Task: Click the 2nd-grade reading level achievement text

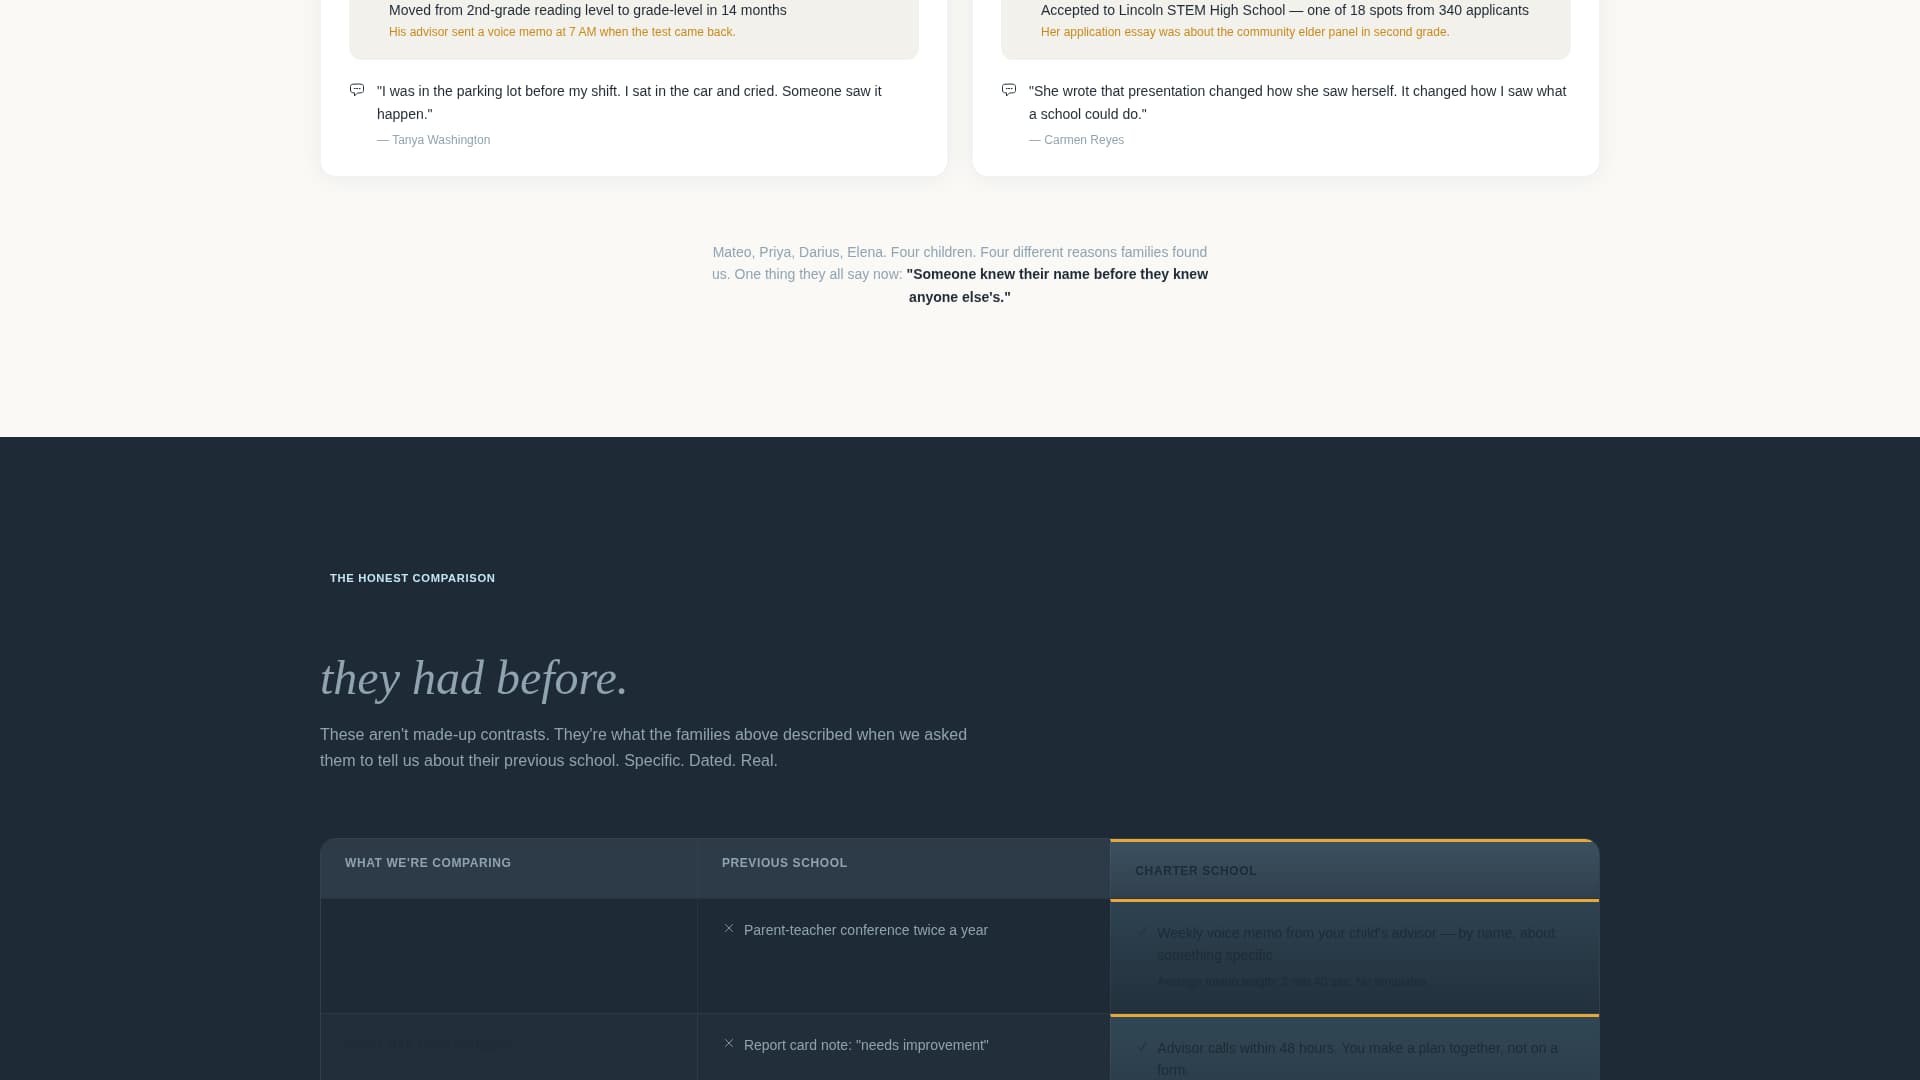Action: pyautogui.click(x=586, y=10)
